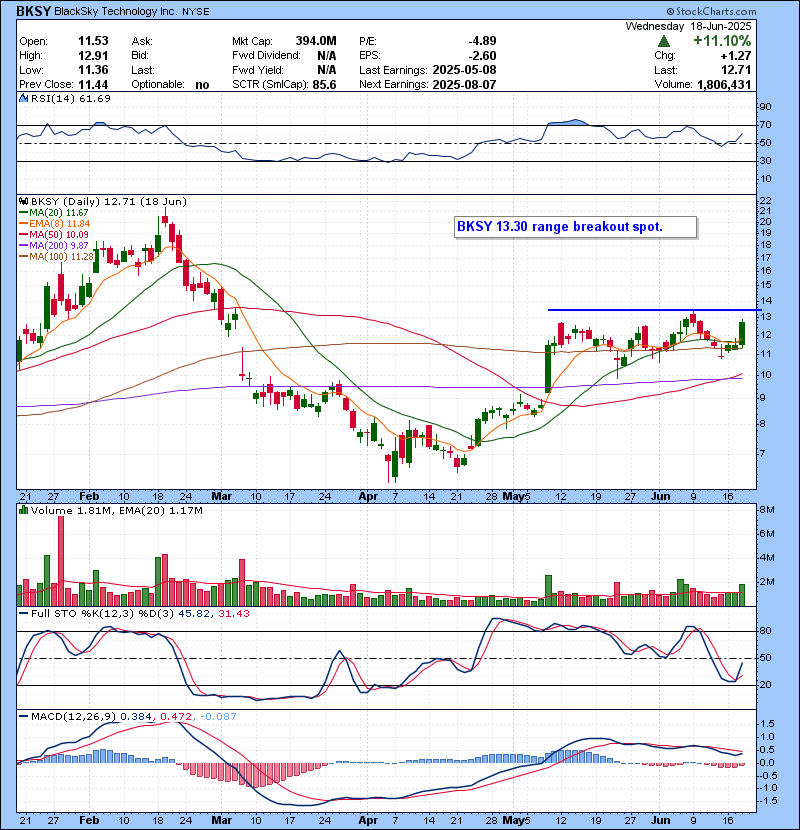Click the Jun label on bottom MACD date axis

click(x=660, y=820)
